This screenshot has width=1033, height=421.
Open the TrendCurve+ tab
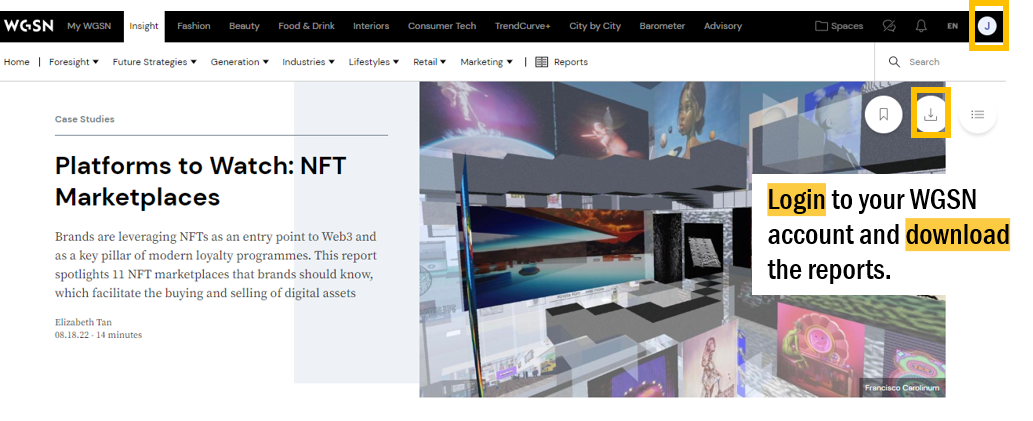point(522,26)
